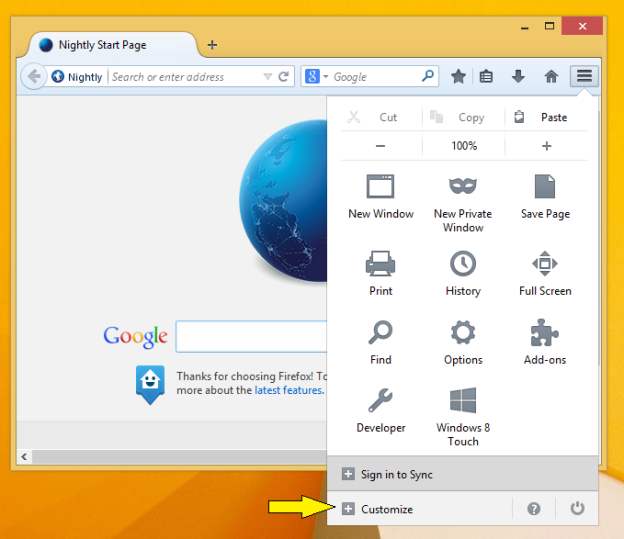Click Copy in the edit controls
This screenshot has height=539, width=624.
coord(463,117)
